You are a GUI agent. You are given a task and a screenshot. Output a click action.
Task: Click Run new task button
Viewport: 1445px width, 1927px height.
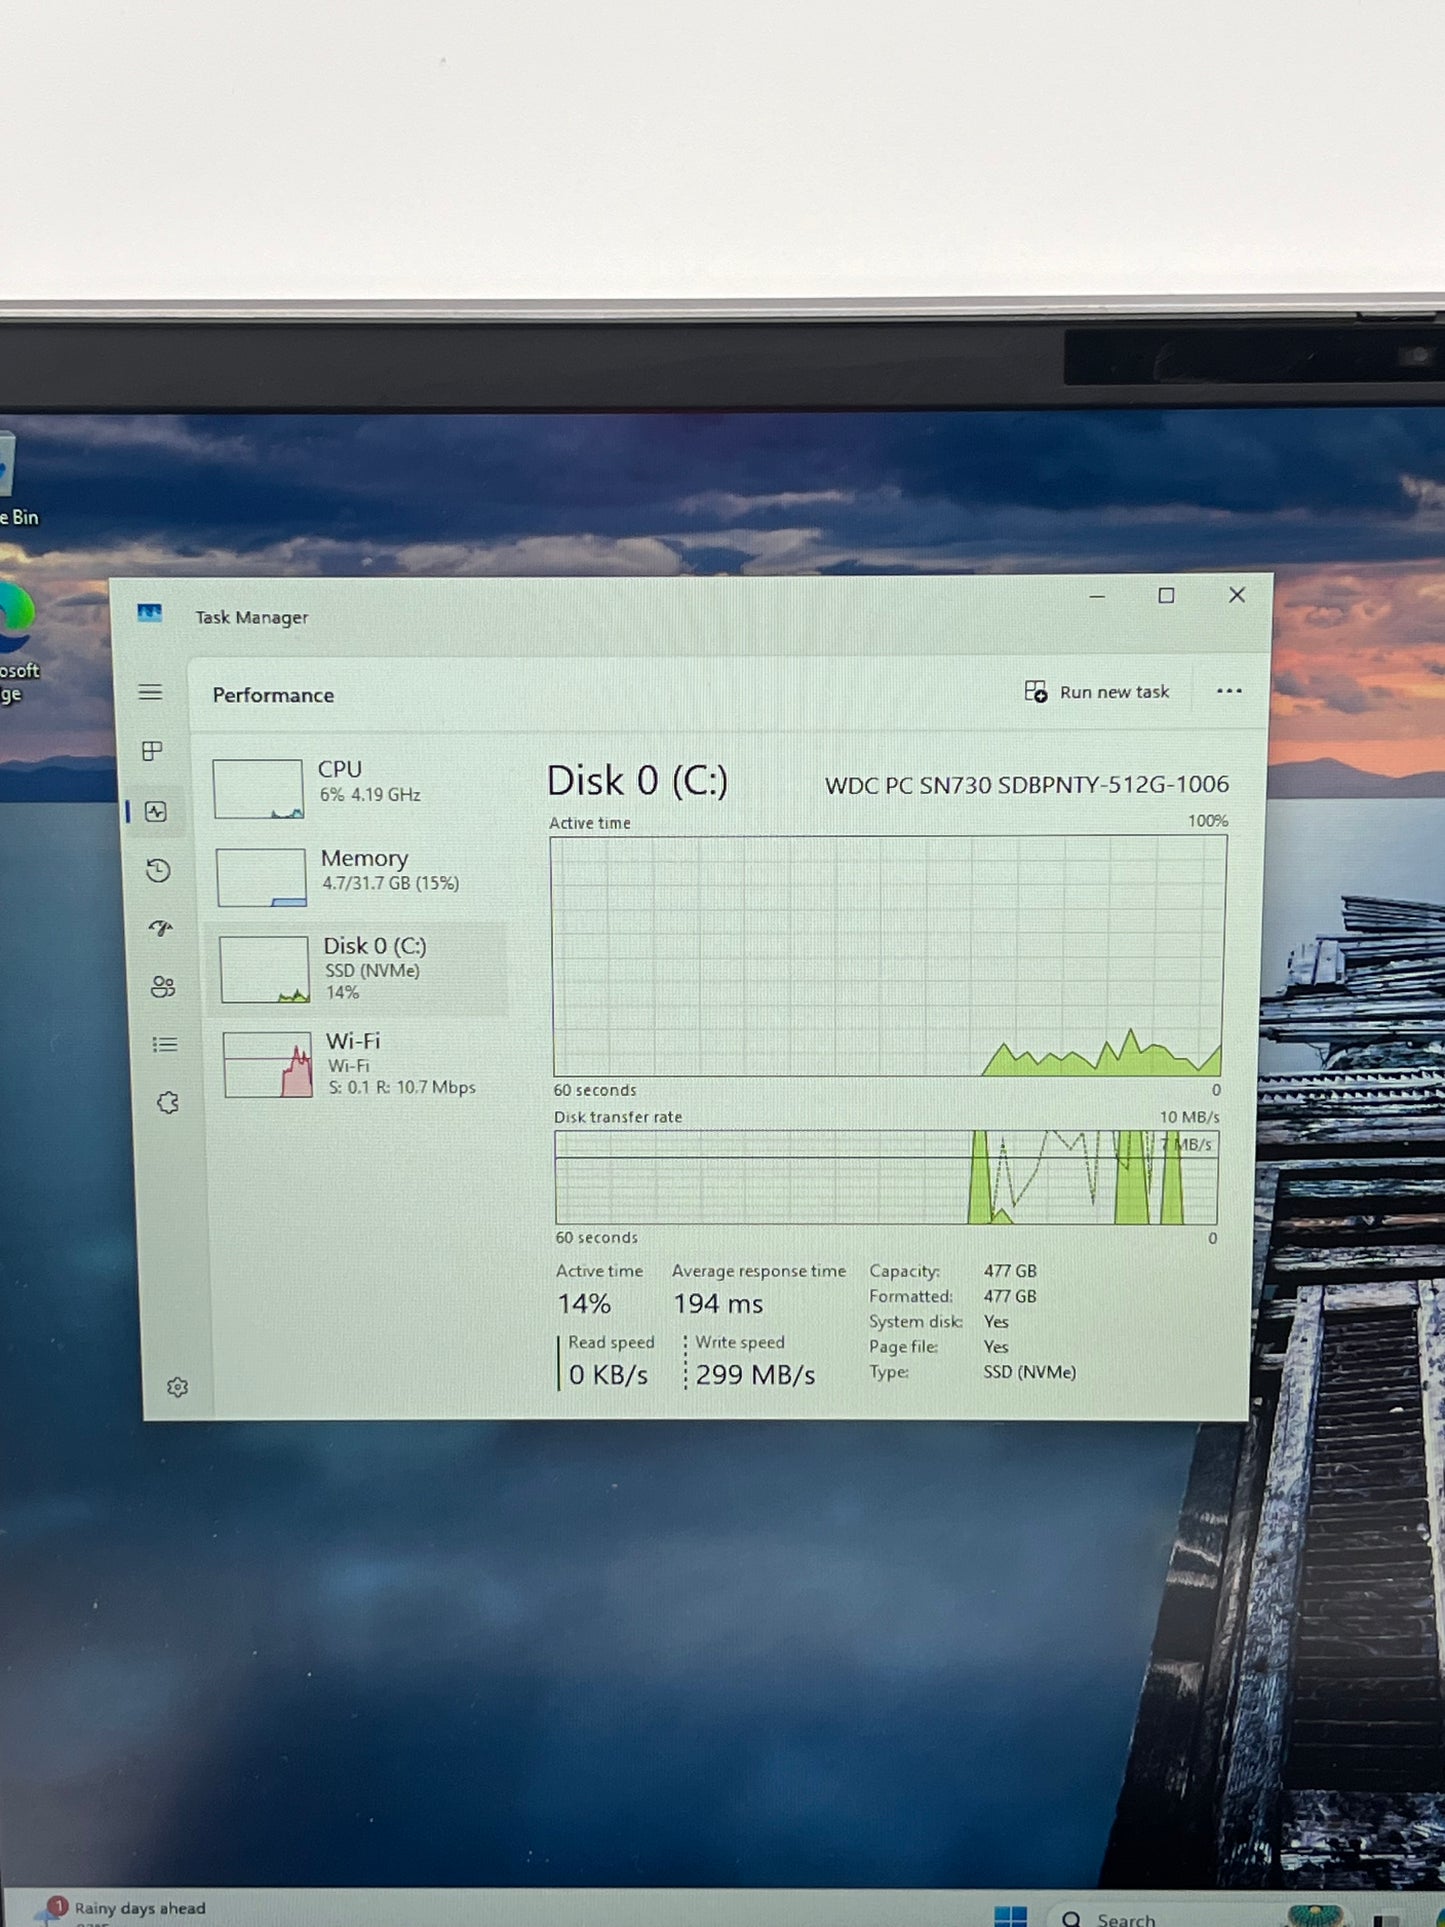coord(1097,692)
